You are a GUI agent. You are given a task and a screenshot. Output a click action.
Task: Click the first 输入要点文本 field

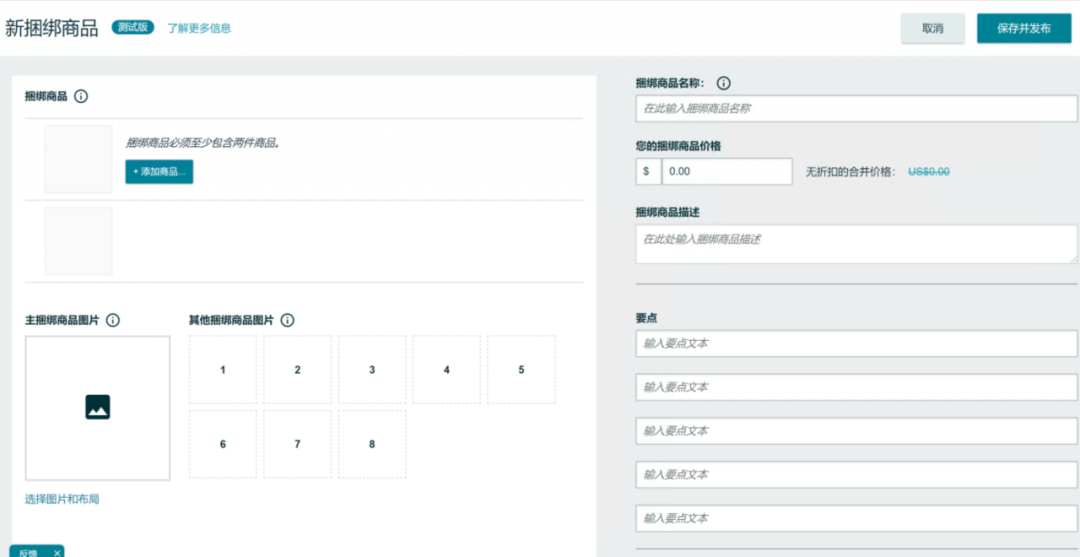click(x=856, y=344)
